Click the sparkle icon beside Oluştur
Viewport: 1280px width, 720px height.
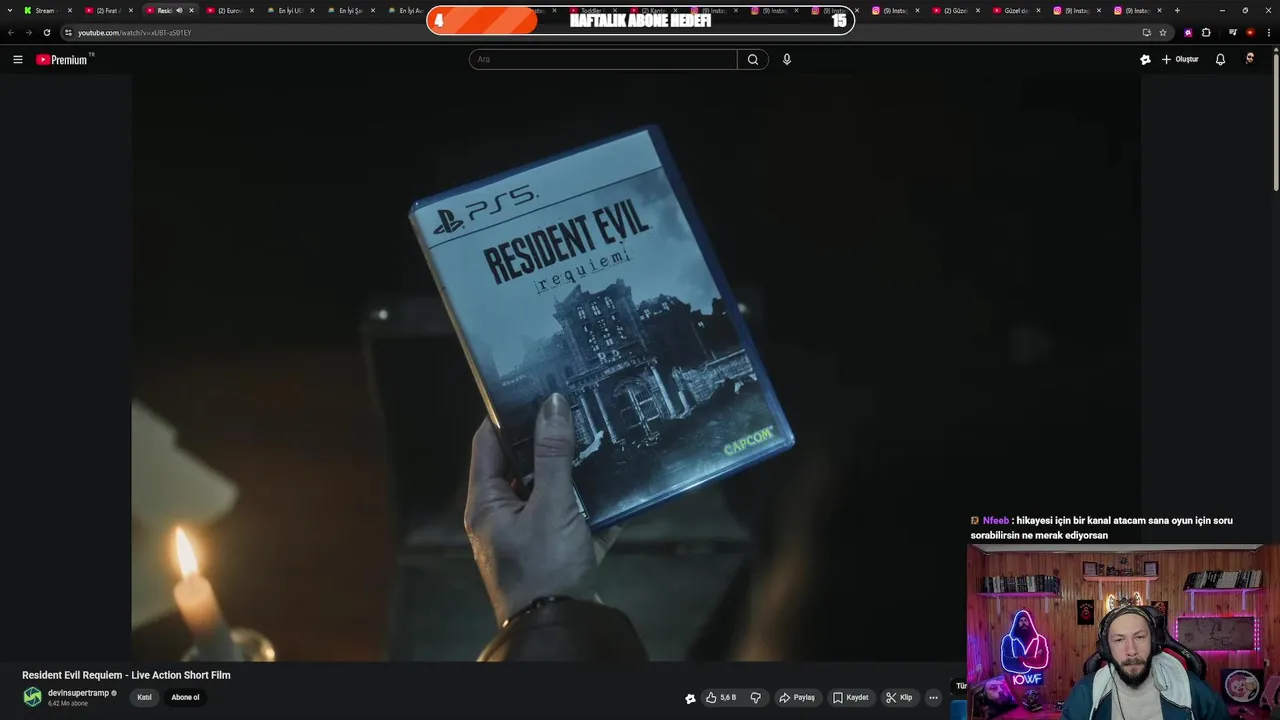[x=1145, y=59]
